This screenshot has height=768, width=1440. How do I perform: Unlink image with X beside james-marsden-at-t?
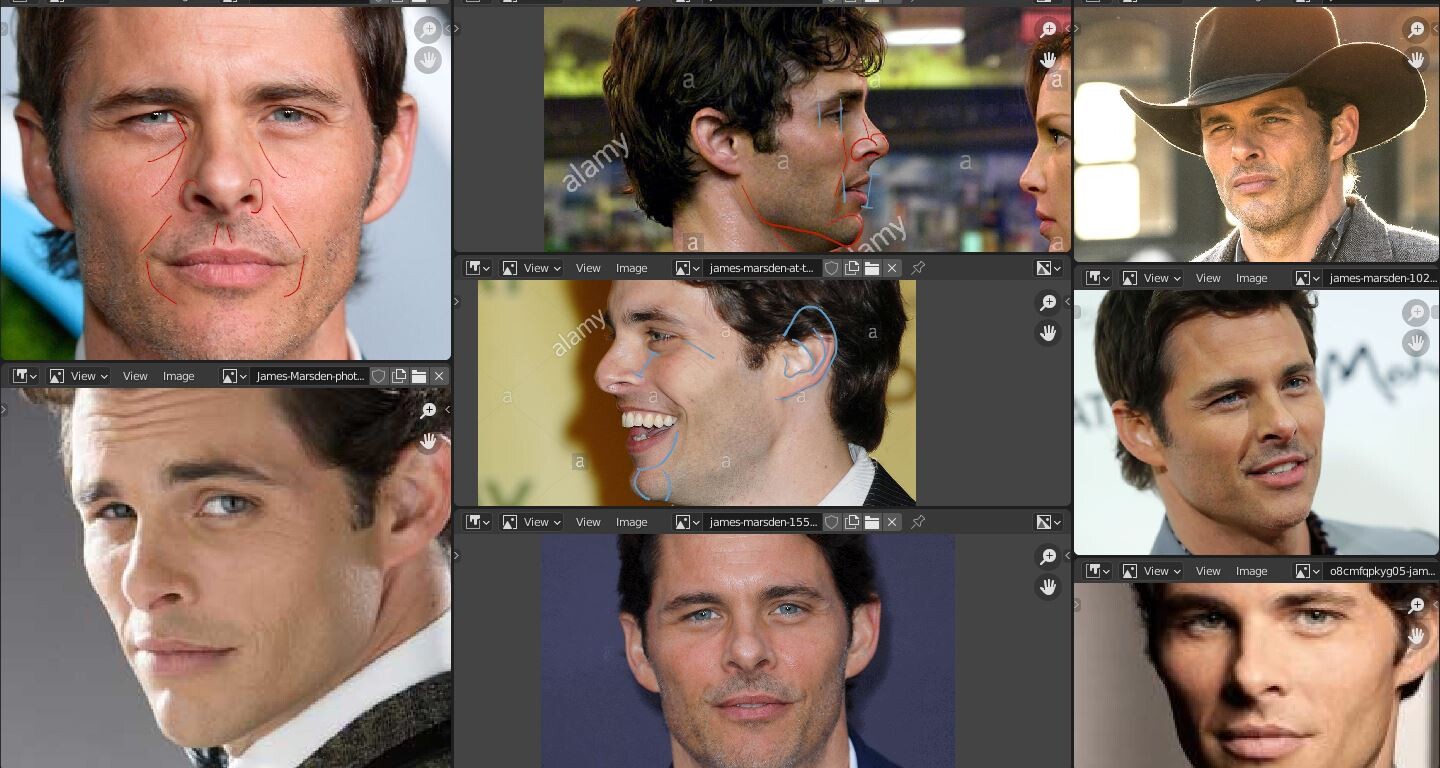pos(892,268)
